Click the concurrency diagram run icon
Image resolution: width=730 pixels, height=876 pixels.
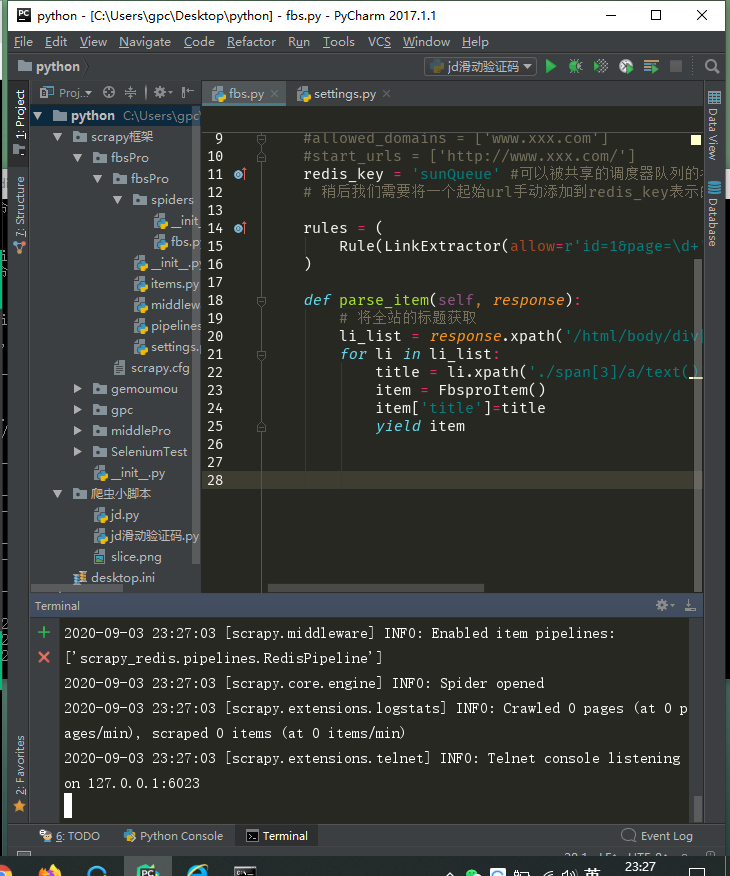(x=651, y=66)
